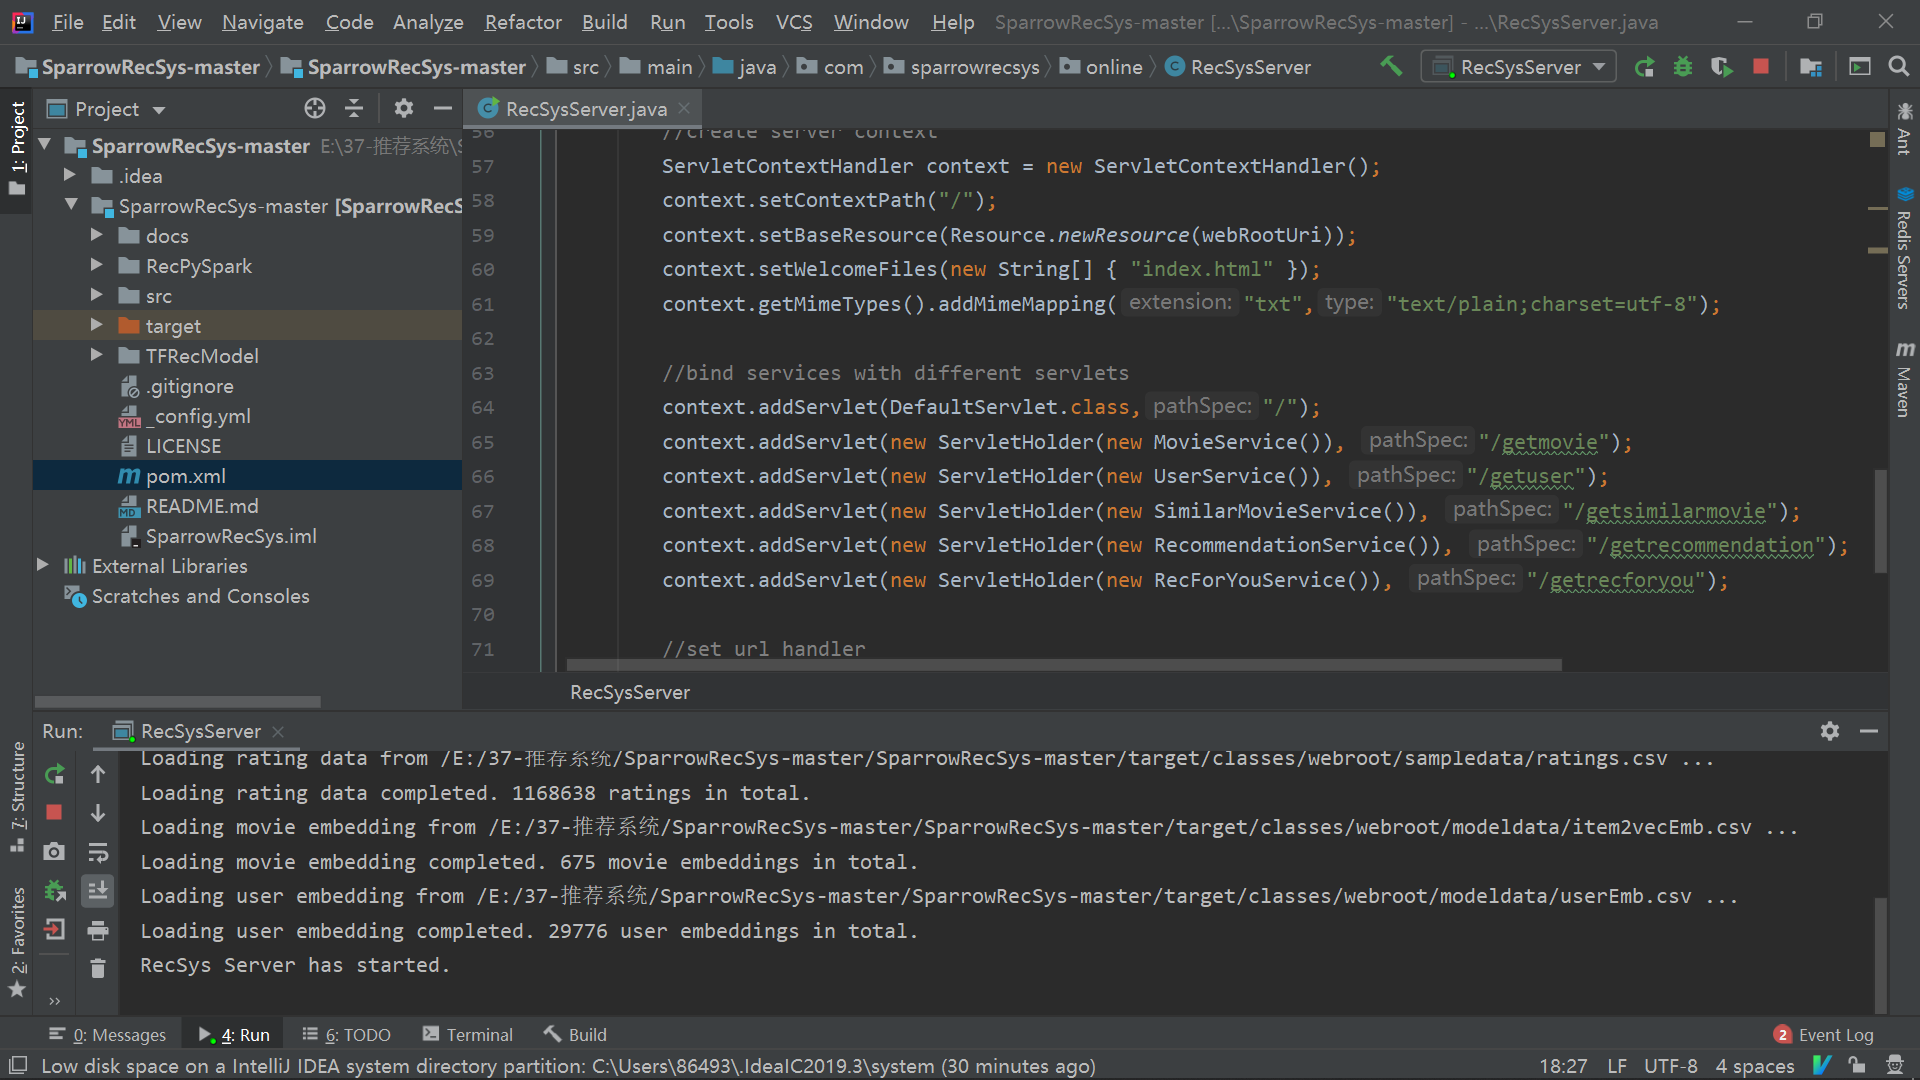Click the Debug RecSysServer bug icon
The width and height of the screenshot is (1920, 1080).
(1683, 67)
